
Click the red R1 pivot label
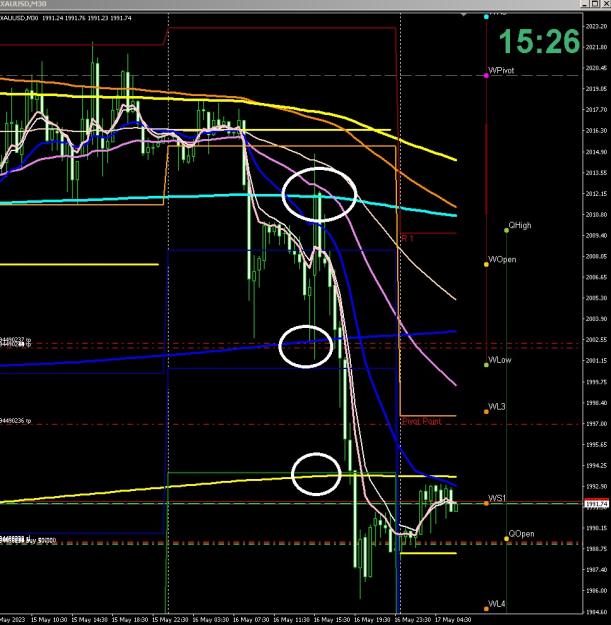[407, 238]
